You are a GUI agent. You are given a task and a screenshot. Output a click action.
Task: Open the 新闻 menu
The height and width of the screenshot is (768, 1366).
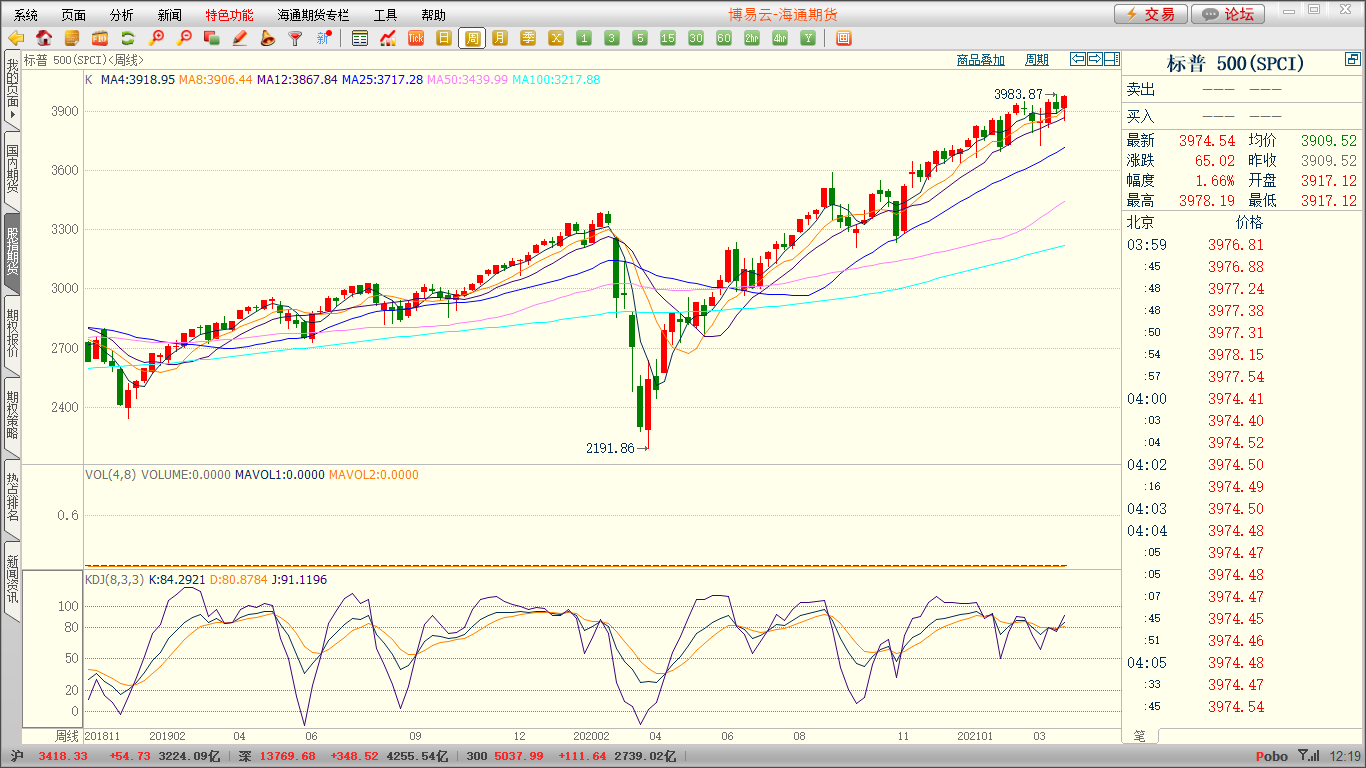pos(170,15)
